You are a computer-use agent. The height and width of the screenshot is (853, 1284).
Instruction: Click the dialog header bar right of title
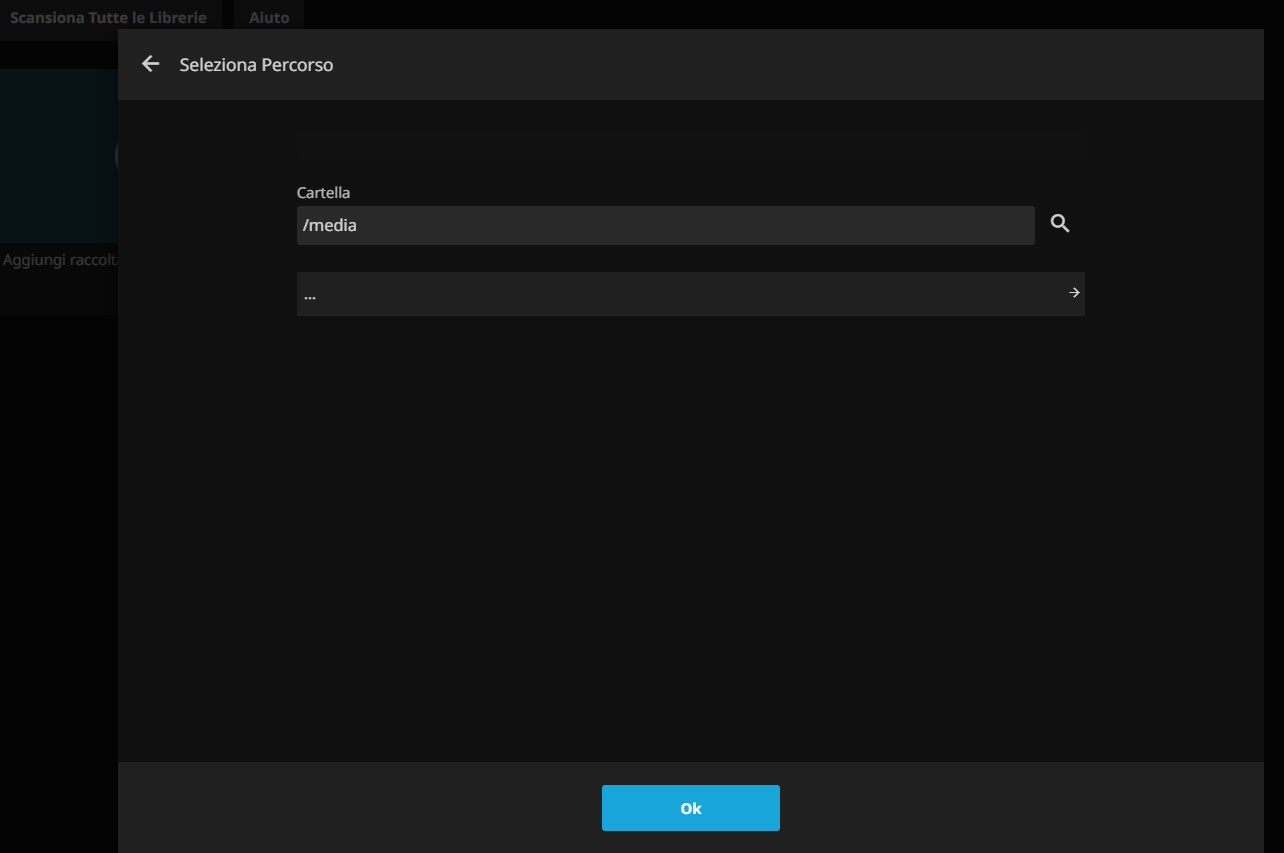coord(800,65)
